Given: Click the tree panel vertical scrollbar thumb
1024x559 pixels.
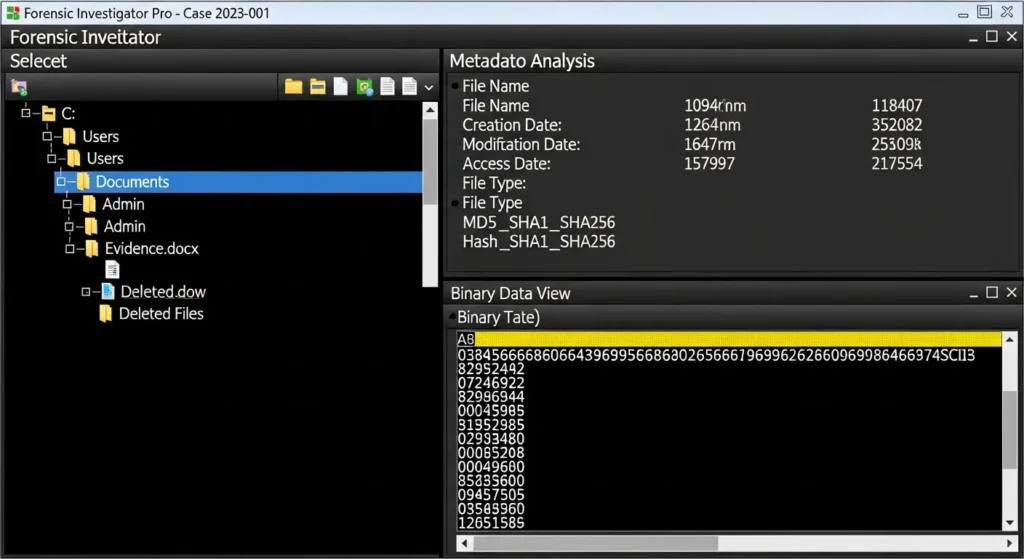Looking at the screenshot, I should [430, 162].
